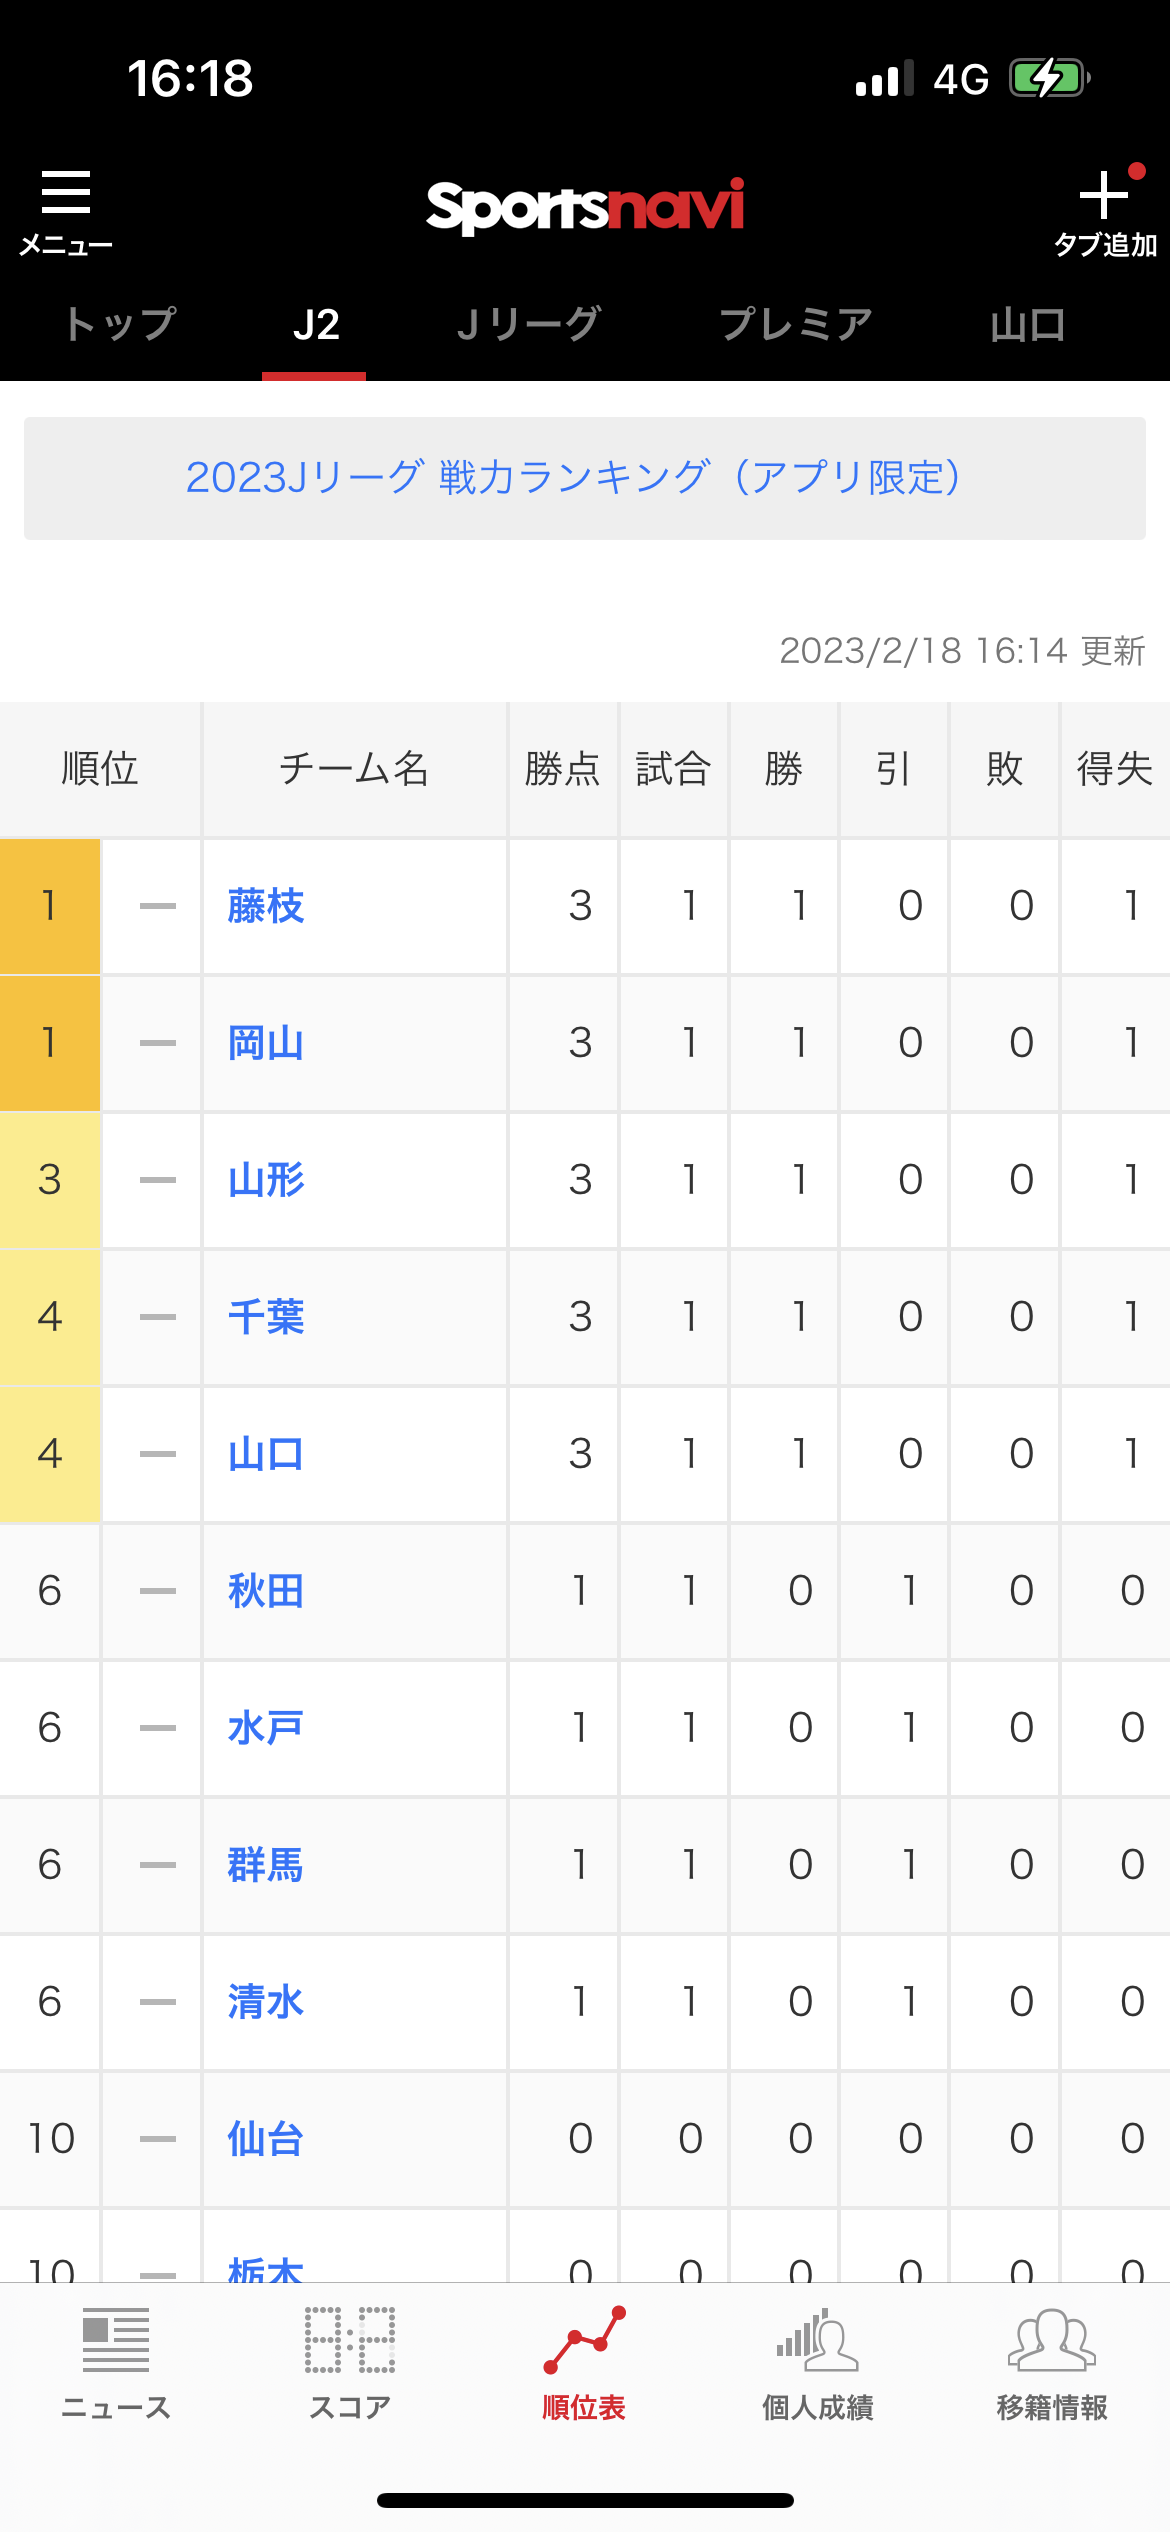1170x2532 pixels.
Task: Switch to the Jリーグ tab
Action: pos(528,325)
